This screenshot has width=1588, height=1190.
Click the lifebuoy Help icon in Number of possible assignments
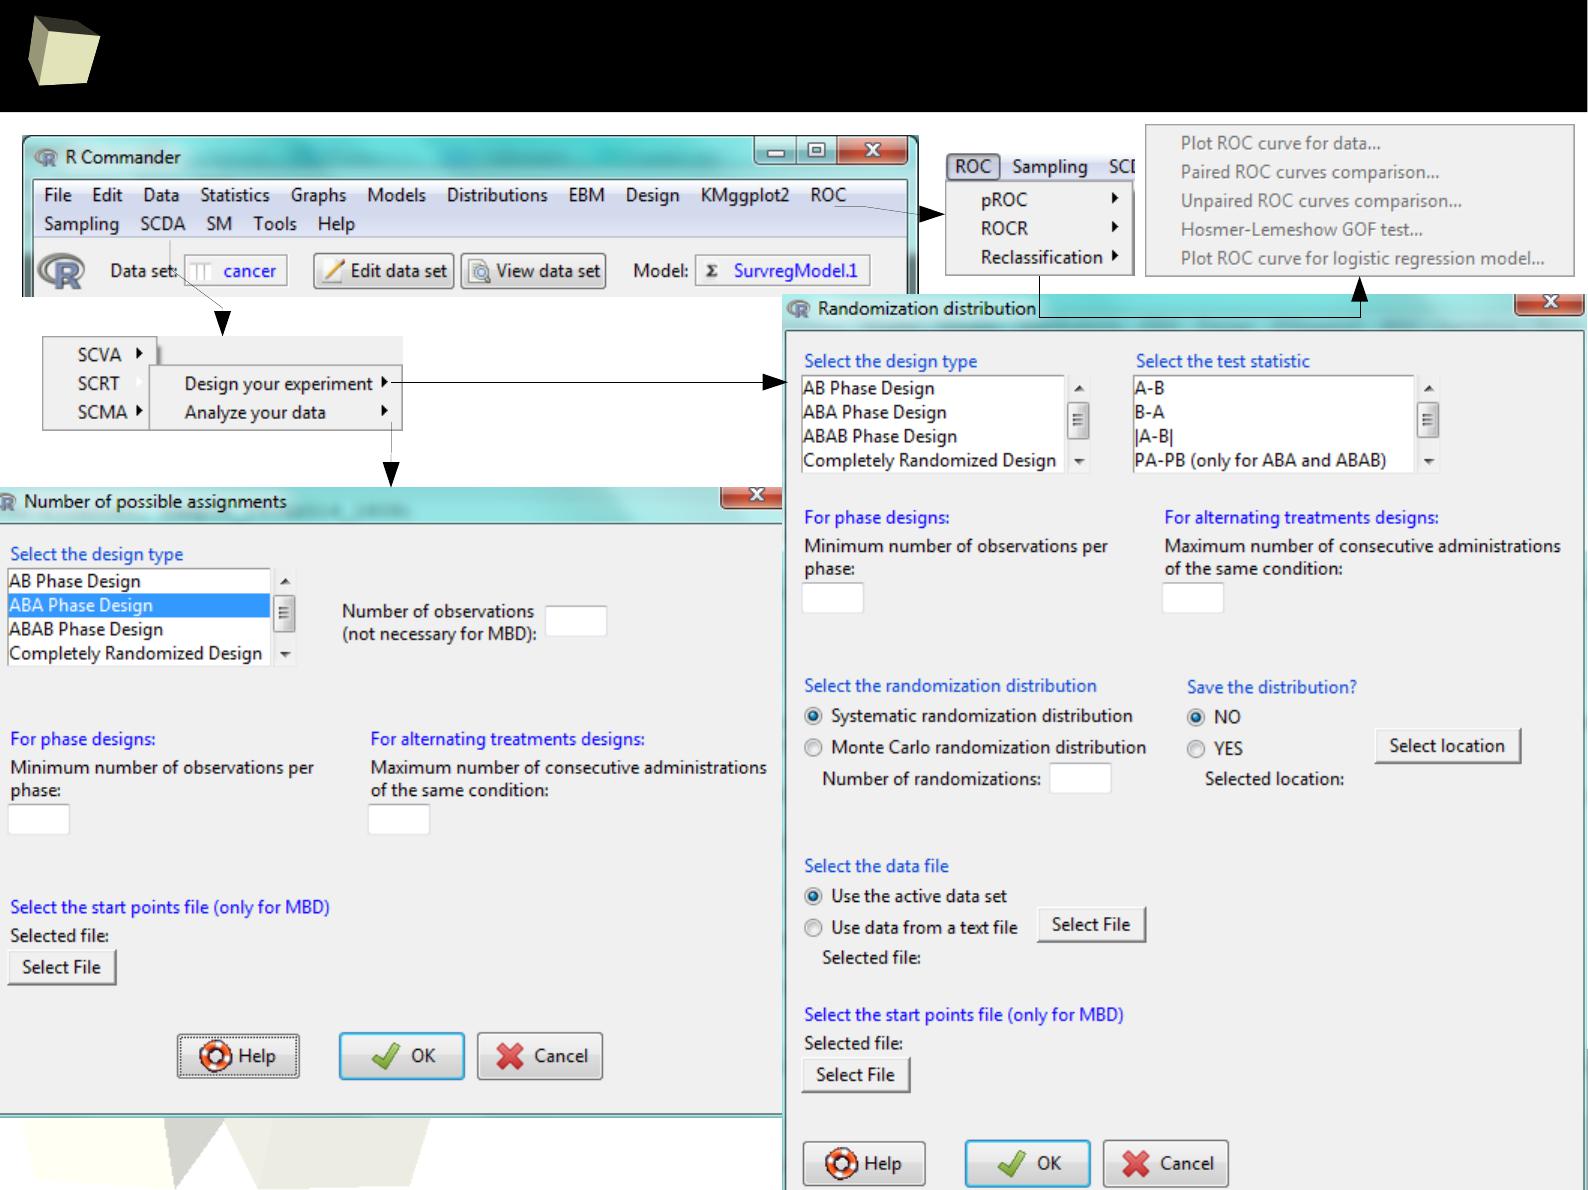click(x=215, y=1056)
